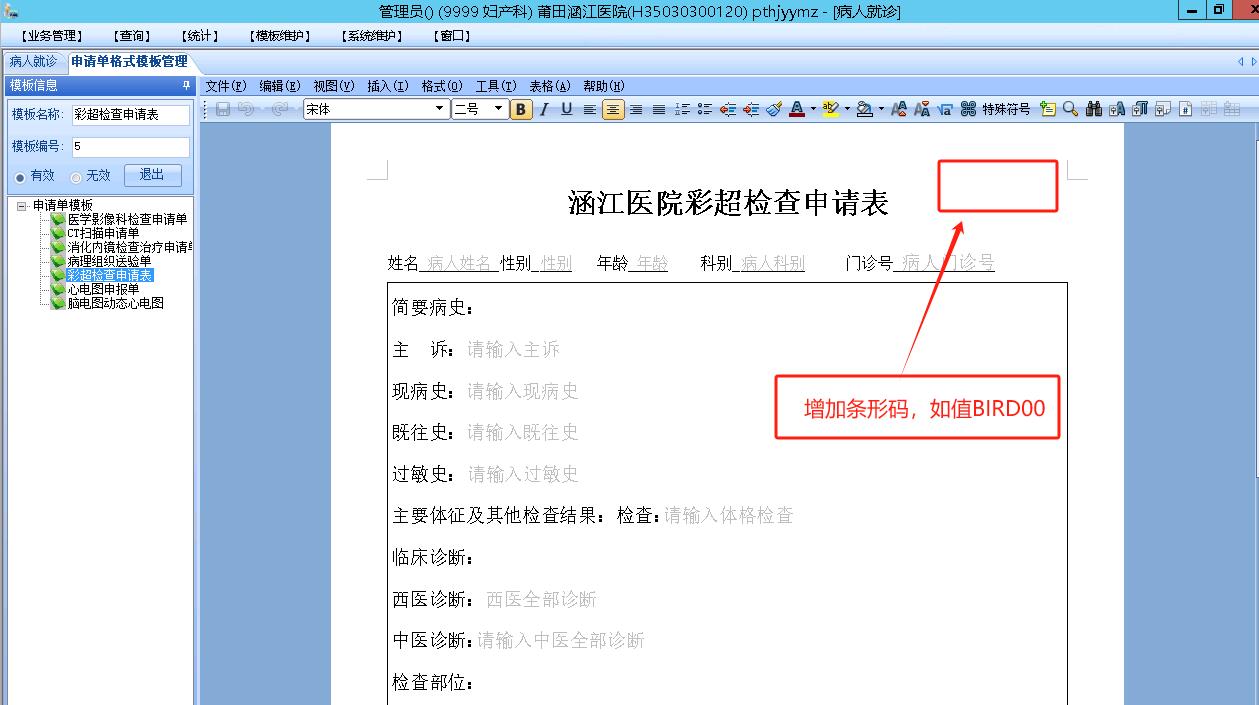Pin the 模板信息 panel
The width and height of the screenshot is (1259, 705).
click(x=186, y=86)
